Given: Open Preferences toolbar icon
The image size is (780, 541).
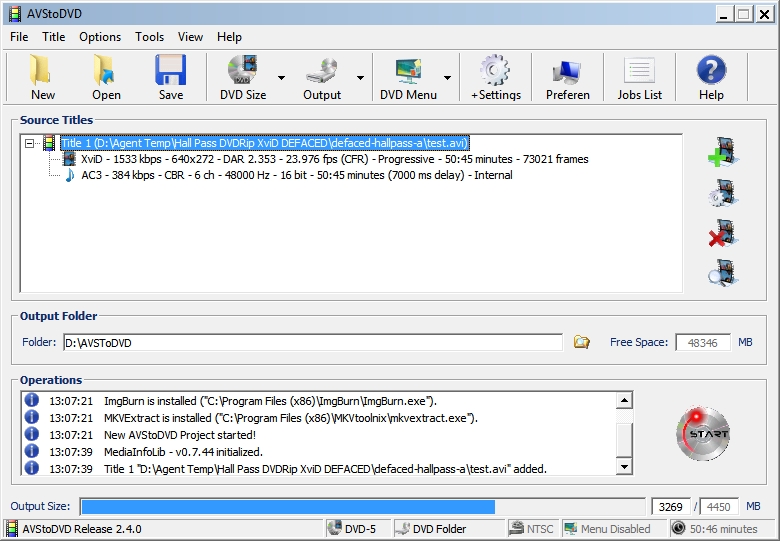Looking at the screenshot, I should pos(567,77).
